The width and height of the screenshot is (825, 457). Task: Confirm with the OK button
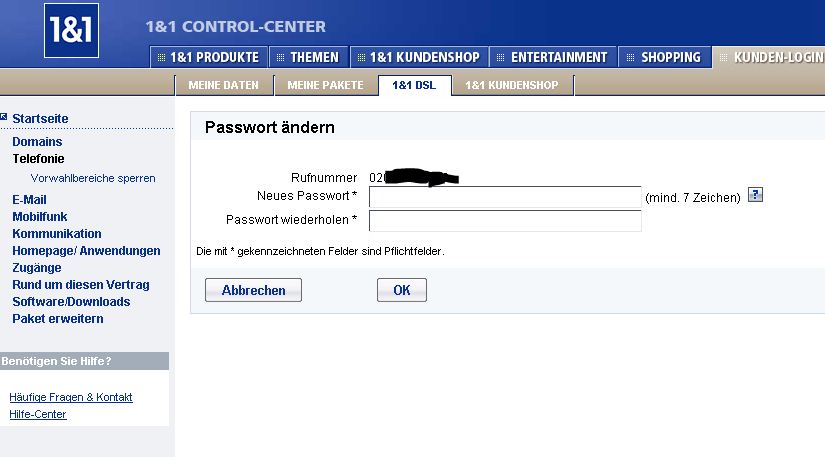(x=402, y=291)
